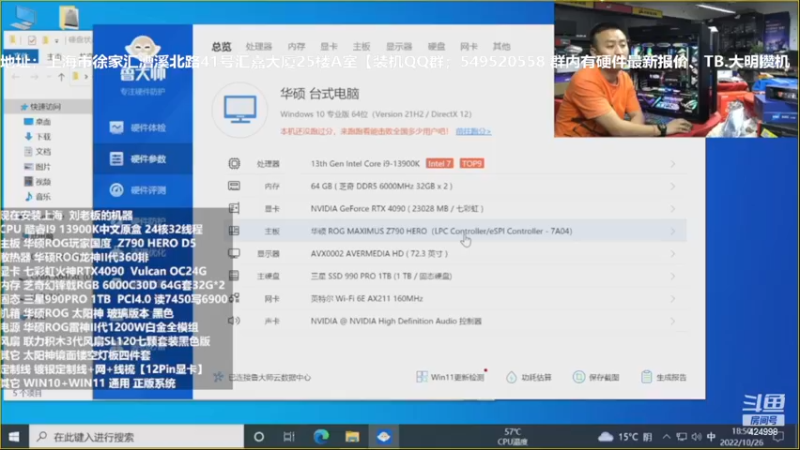
Task: Switch to the 处理器 tab
Action: point(259,46)
